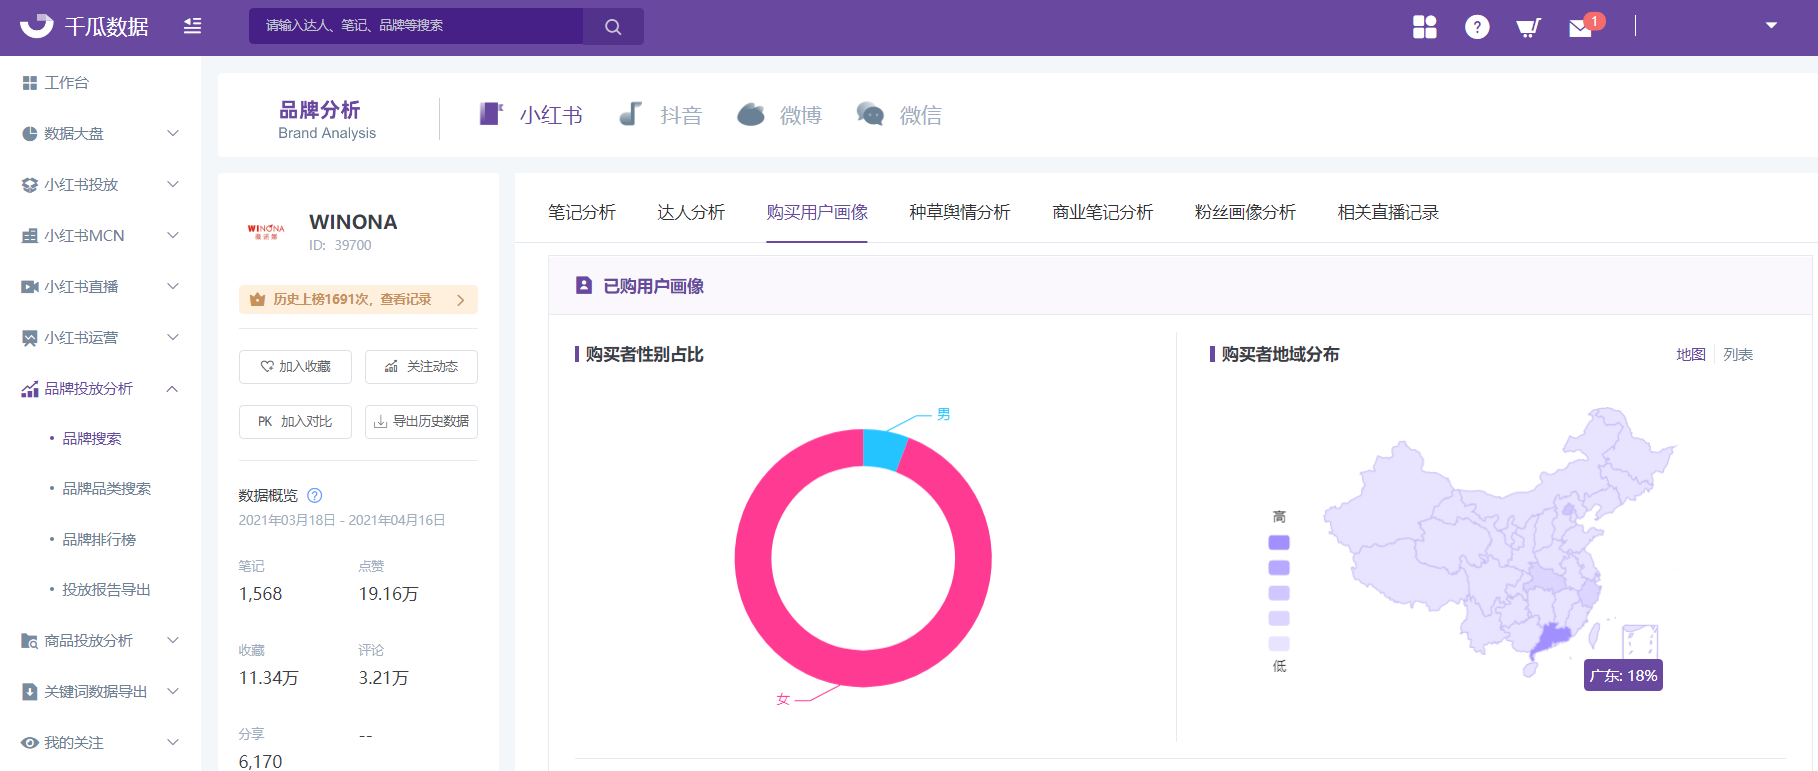Click the 导出历史数据 button
1818x771 pixels.
coord(421,422)
